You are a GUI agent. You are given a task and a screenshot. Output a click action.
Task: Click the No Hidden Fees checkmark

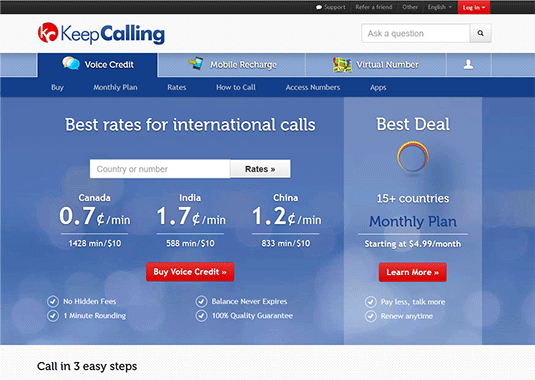click(x=53, y=302)
